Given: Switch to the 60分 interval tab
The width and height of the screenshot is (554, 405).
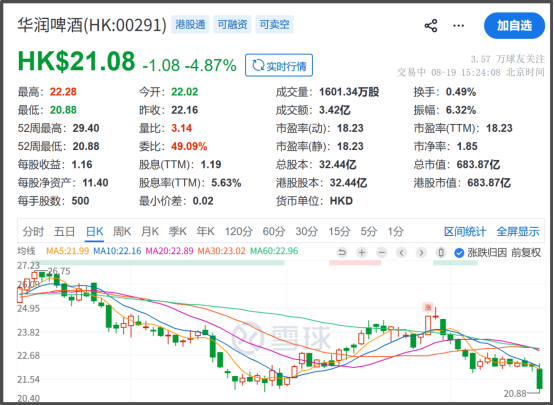Looking at the screenshot, I should 274,231.
